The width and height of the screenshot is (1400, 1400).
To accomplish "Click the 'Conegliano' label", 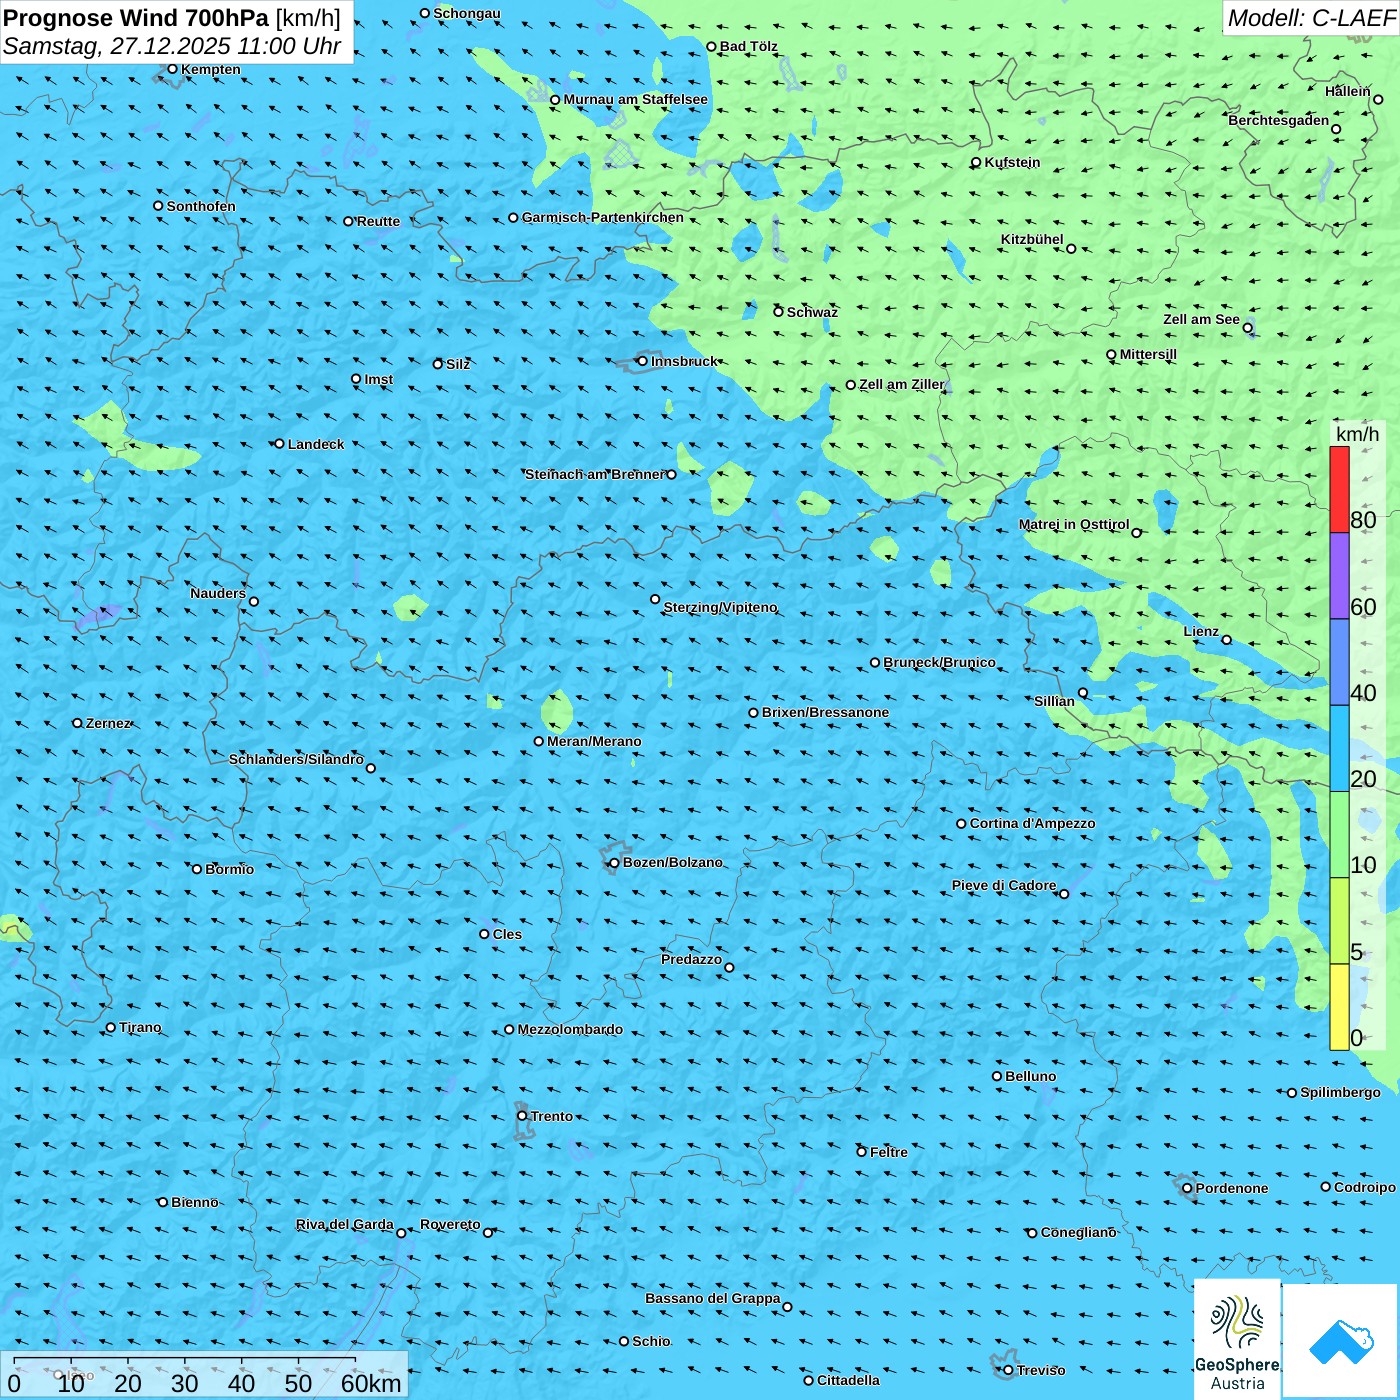I will pyautogui.click(x=1079, y=1232).
